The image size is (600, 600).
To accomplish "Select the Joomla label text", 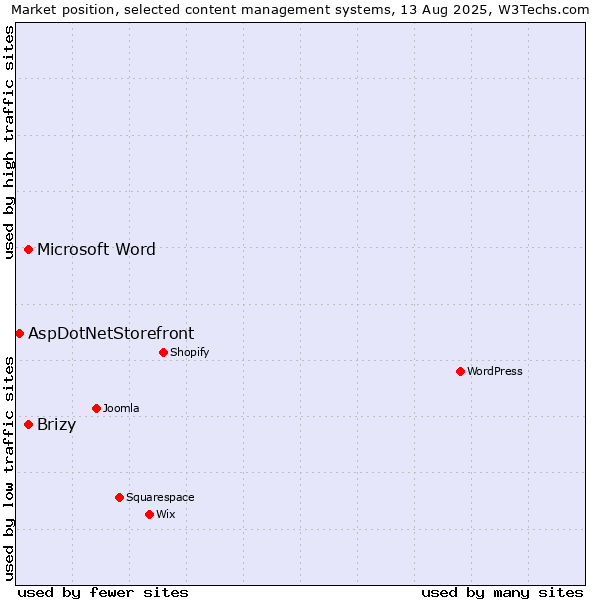I will (x=121, y=408).
